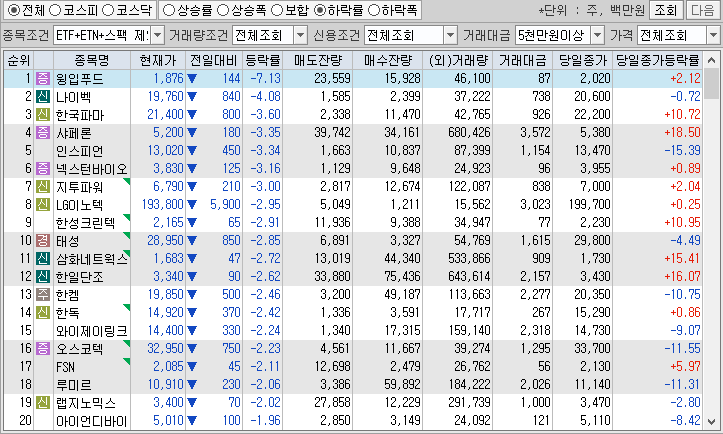Image resolution: width=723 pixels, height=434 pixels.
Task: Click the 신 badge beside 삼화네트웍스
Action: pyautogui.click(x=43, y=258)
